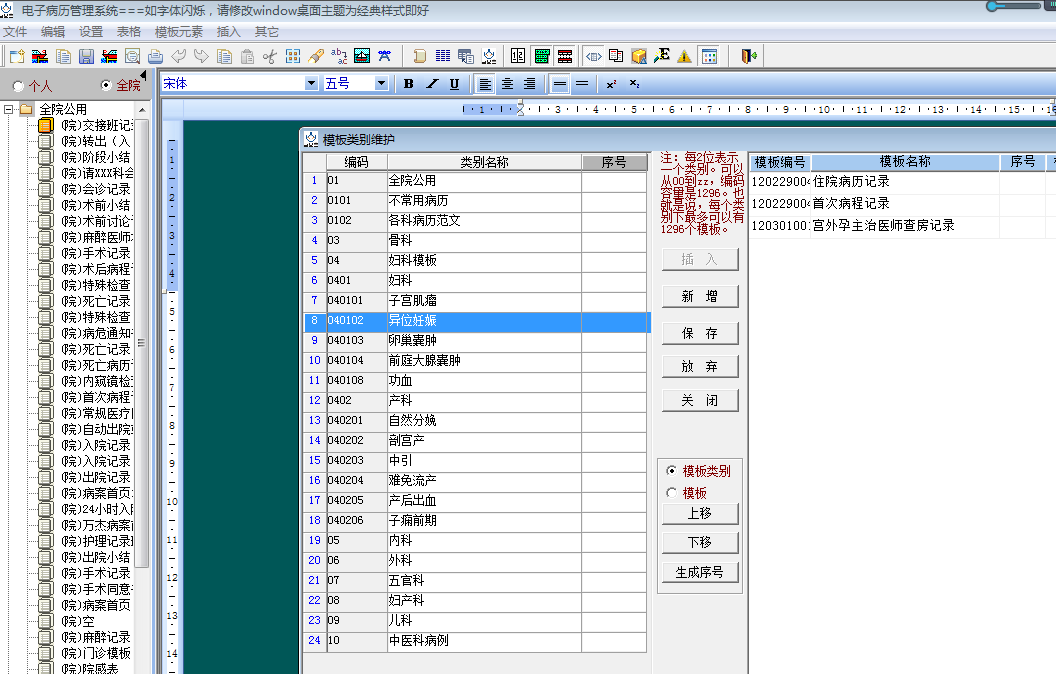Click the exit door icon on toolbar
Screen dimensions: 1056x674
pos(748,57)
